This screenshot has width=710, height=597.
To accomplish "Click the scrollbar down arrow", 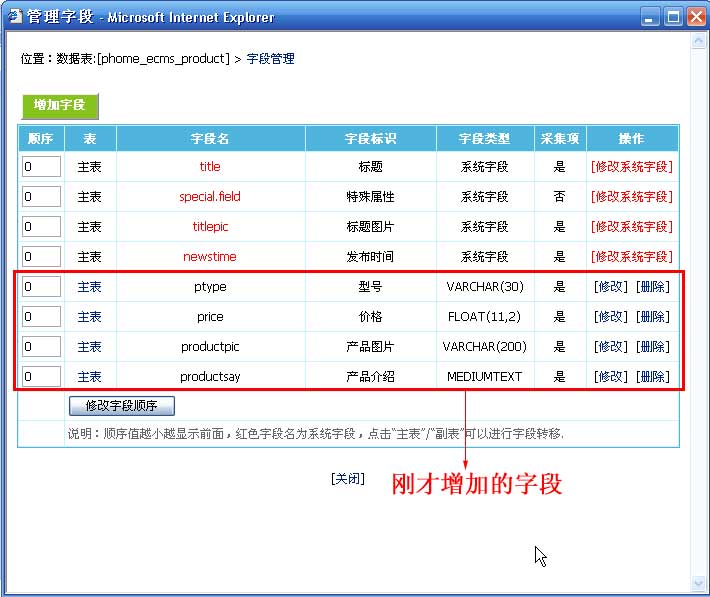I will click(x=697, y=582).
